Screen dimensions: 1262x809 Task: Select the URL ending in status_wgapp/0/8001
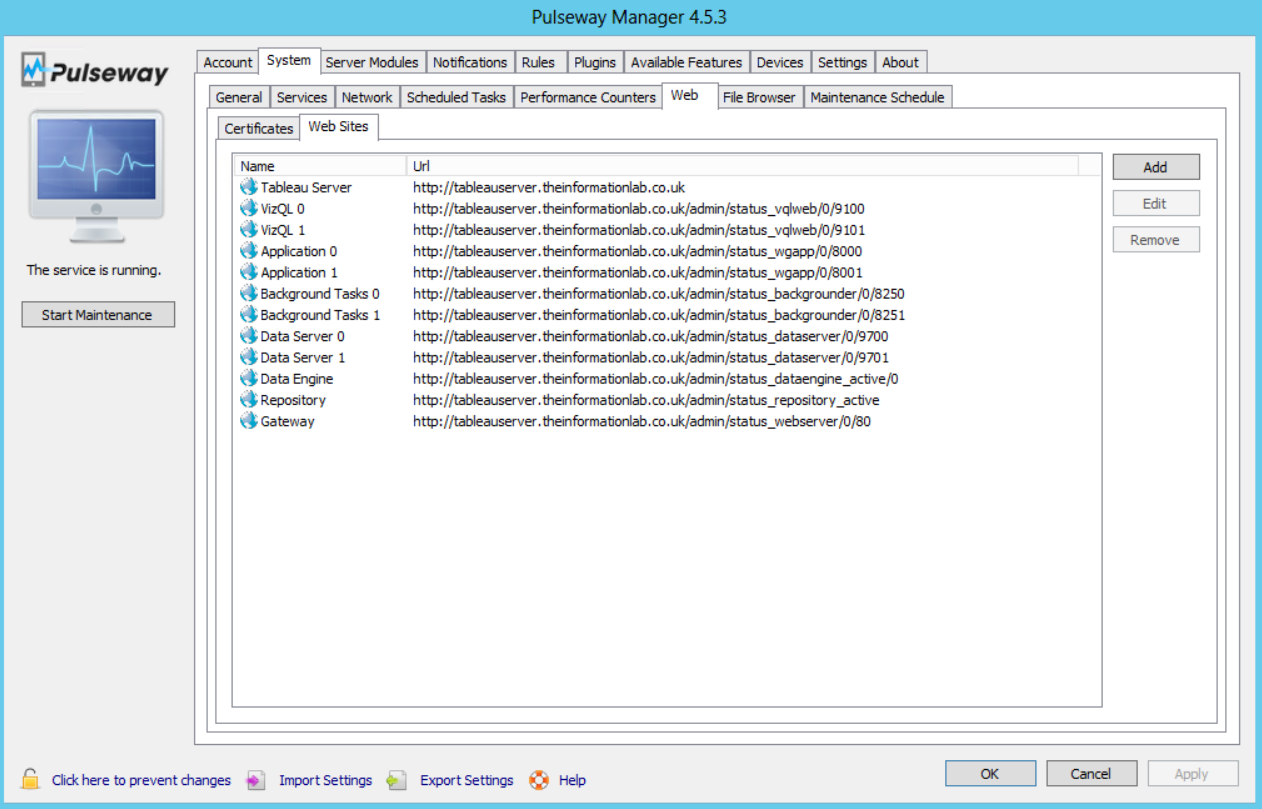(637, 272)
